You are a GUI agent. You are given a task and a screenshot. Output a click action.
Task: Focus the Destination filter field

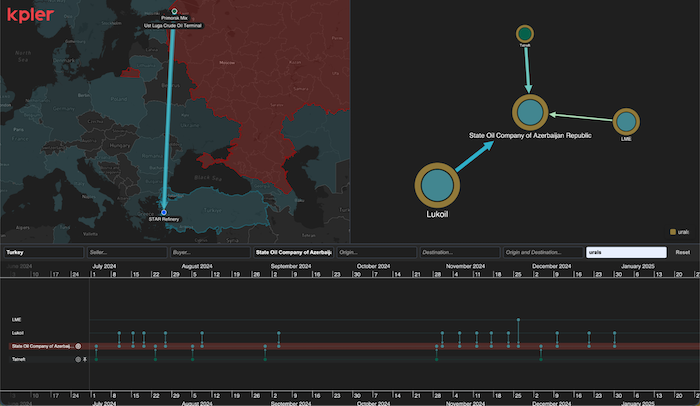[x=460, y=252]
